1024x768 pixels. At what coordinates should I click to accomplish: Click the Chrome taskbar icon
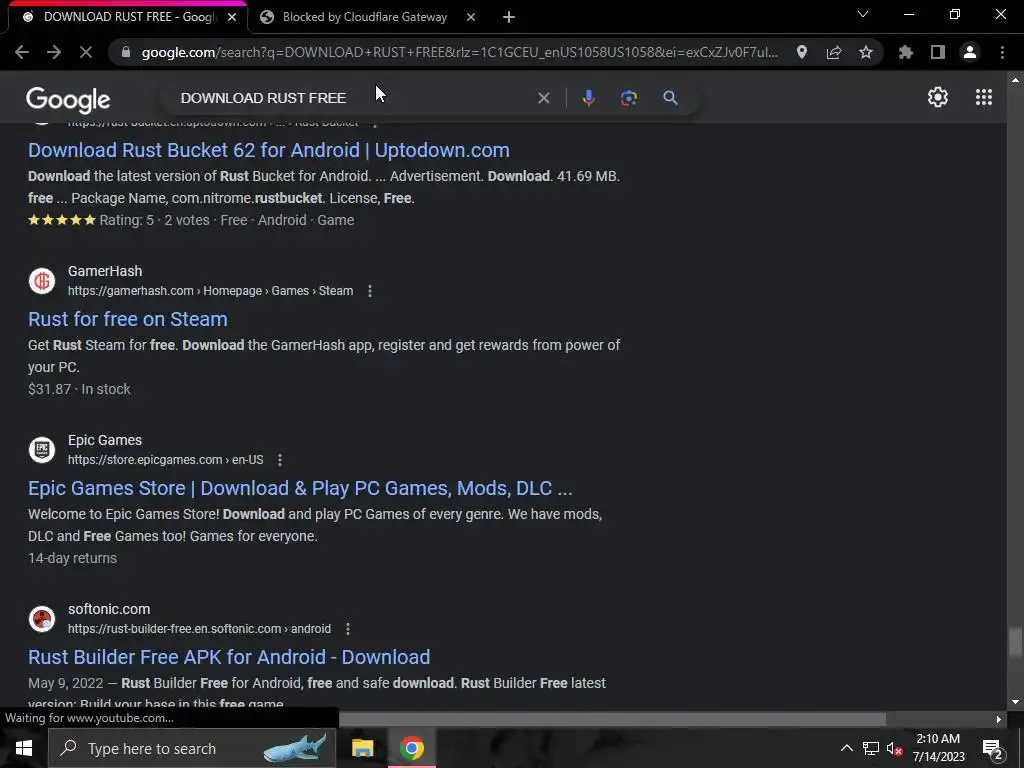pos(411,748)
